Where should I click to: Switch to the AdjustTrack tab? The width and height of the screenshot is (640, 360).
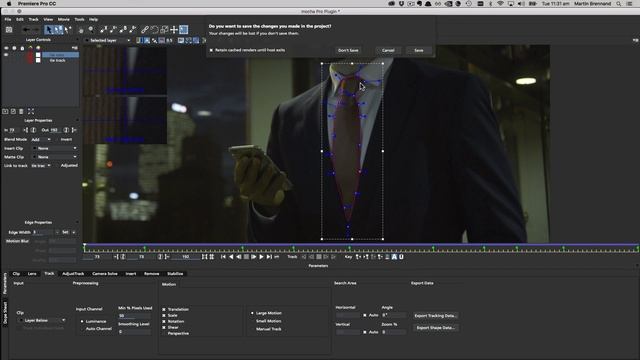coord(73,273)
